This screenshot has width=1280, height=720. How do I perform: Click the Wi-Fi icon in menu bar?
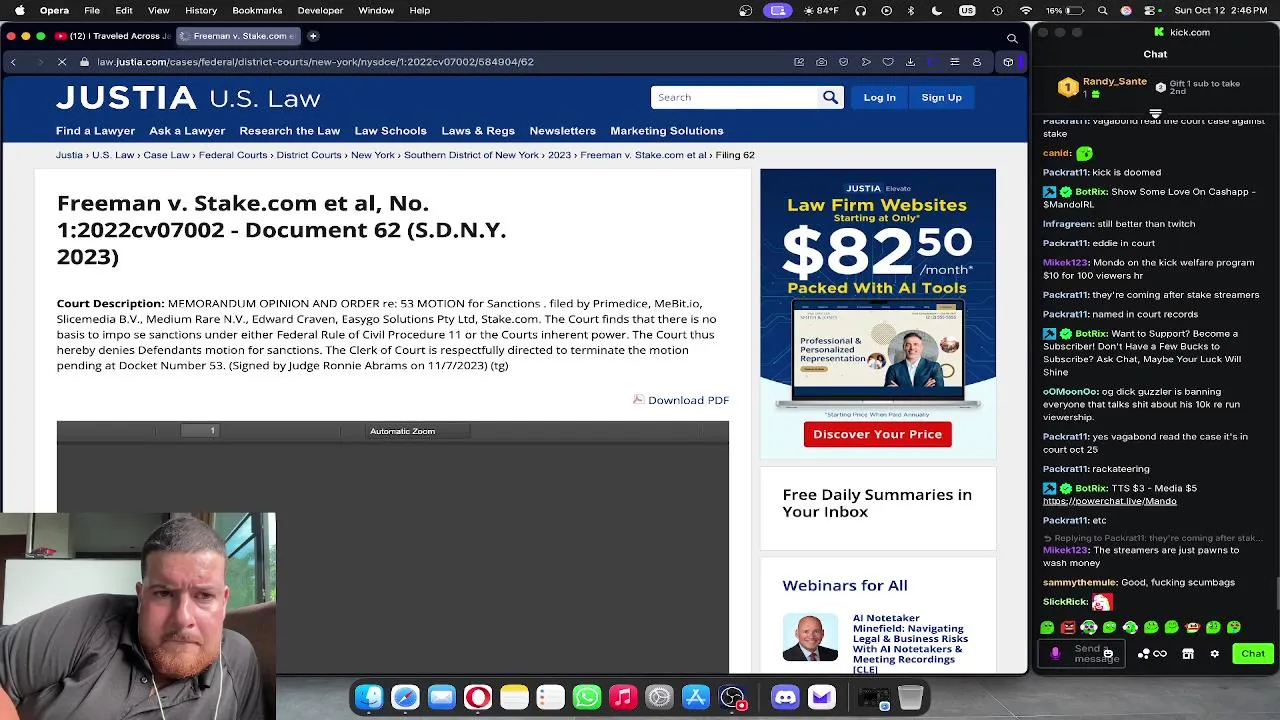(x=1026, y=10)
